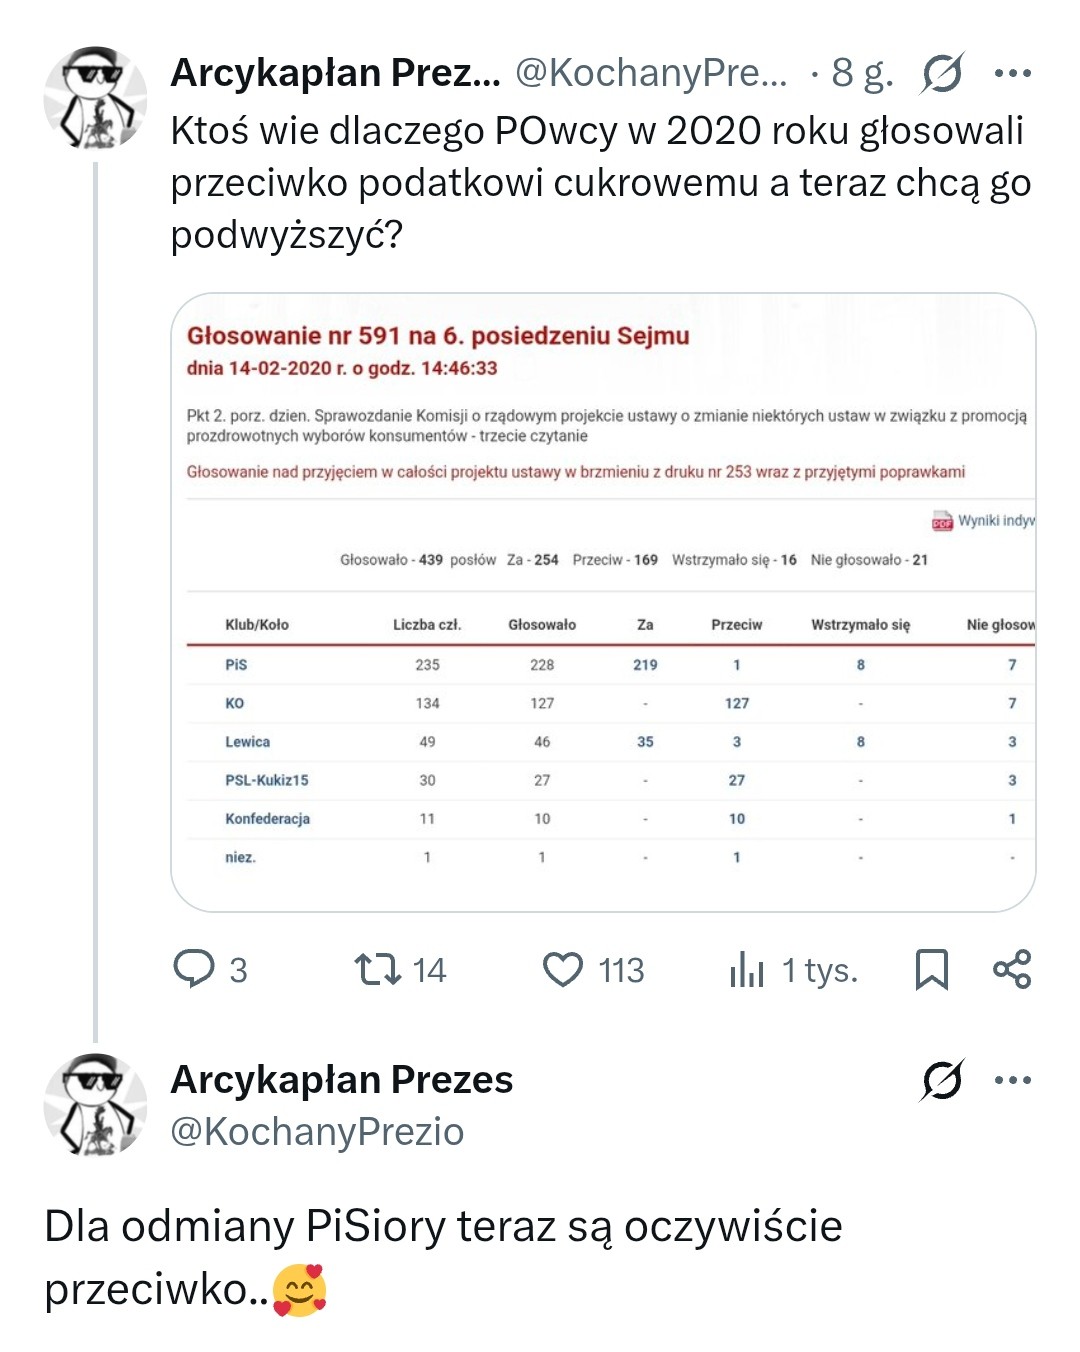View tweet analytics bar chart icon
The width and height of the screenshot is (1080, 1352).
pyautogui.click(x=747, y=969)
